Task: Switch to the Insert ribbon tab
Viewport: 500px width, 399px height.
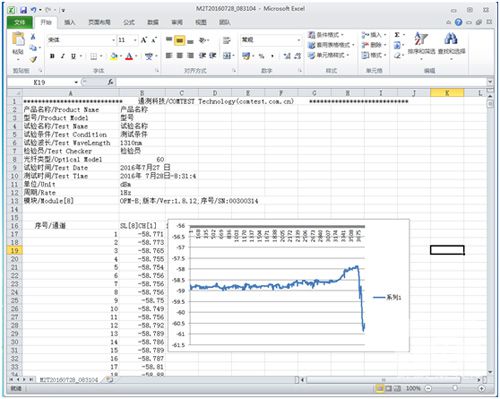Action: pos(69,22)
